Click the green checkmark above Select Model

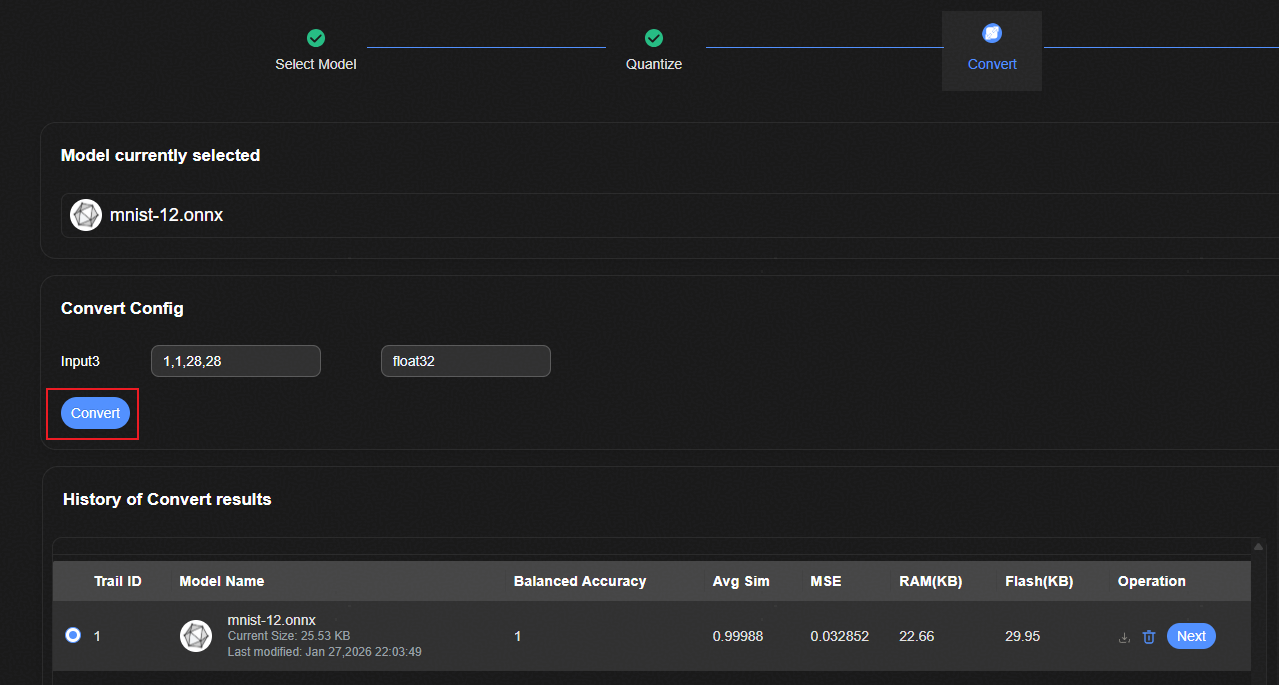[316, 38]
